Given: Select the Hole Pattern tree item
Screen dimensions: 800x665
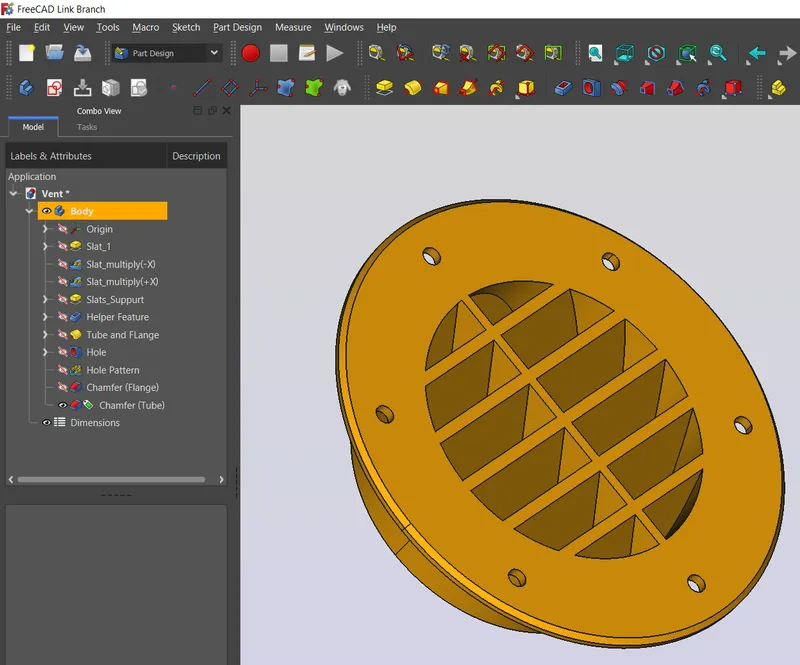Looking at the screenshot, I should [113, 370].
